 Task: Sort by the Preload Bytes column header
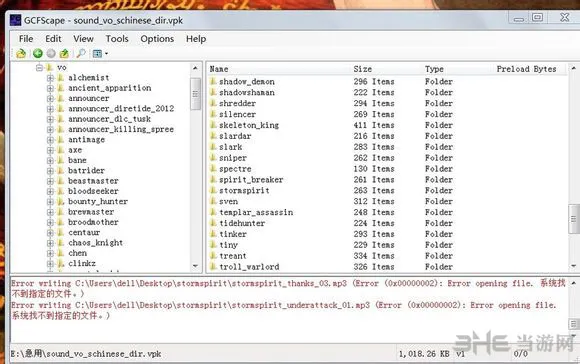click(526, 69)
